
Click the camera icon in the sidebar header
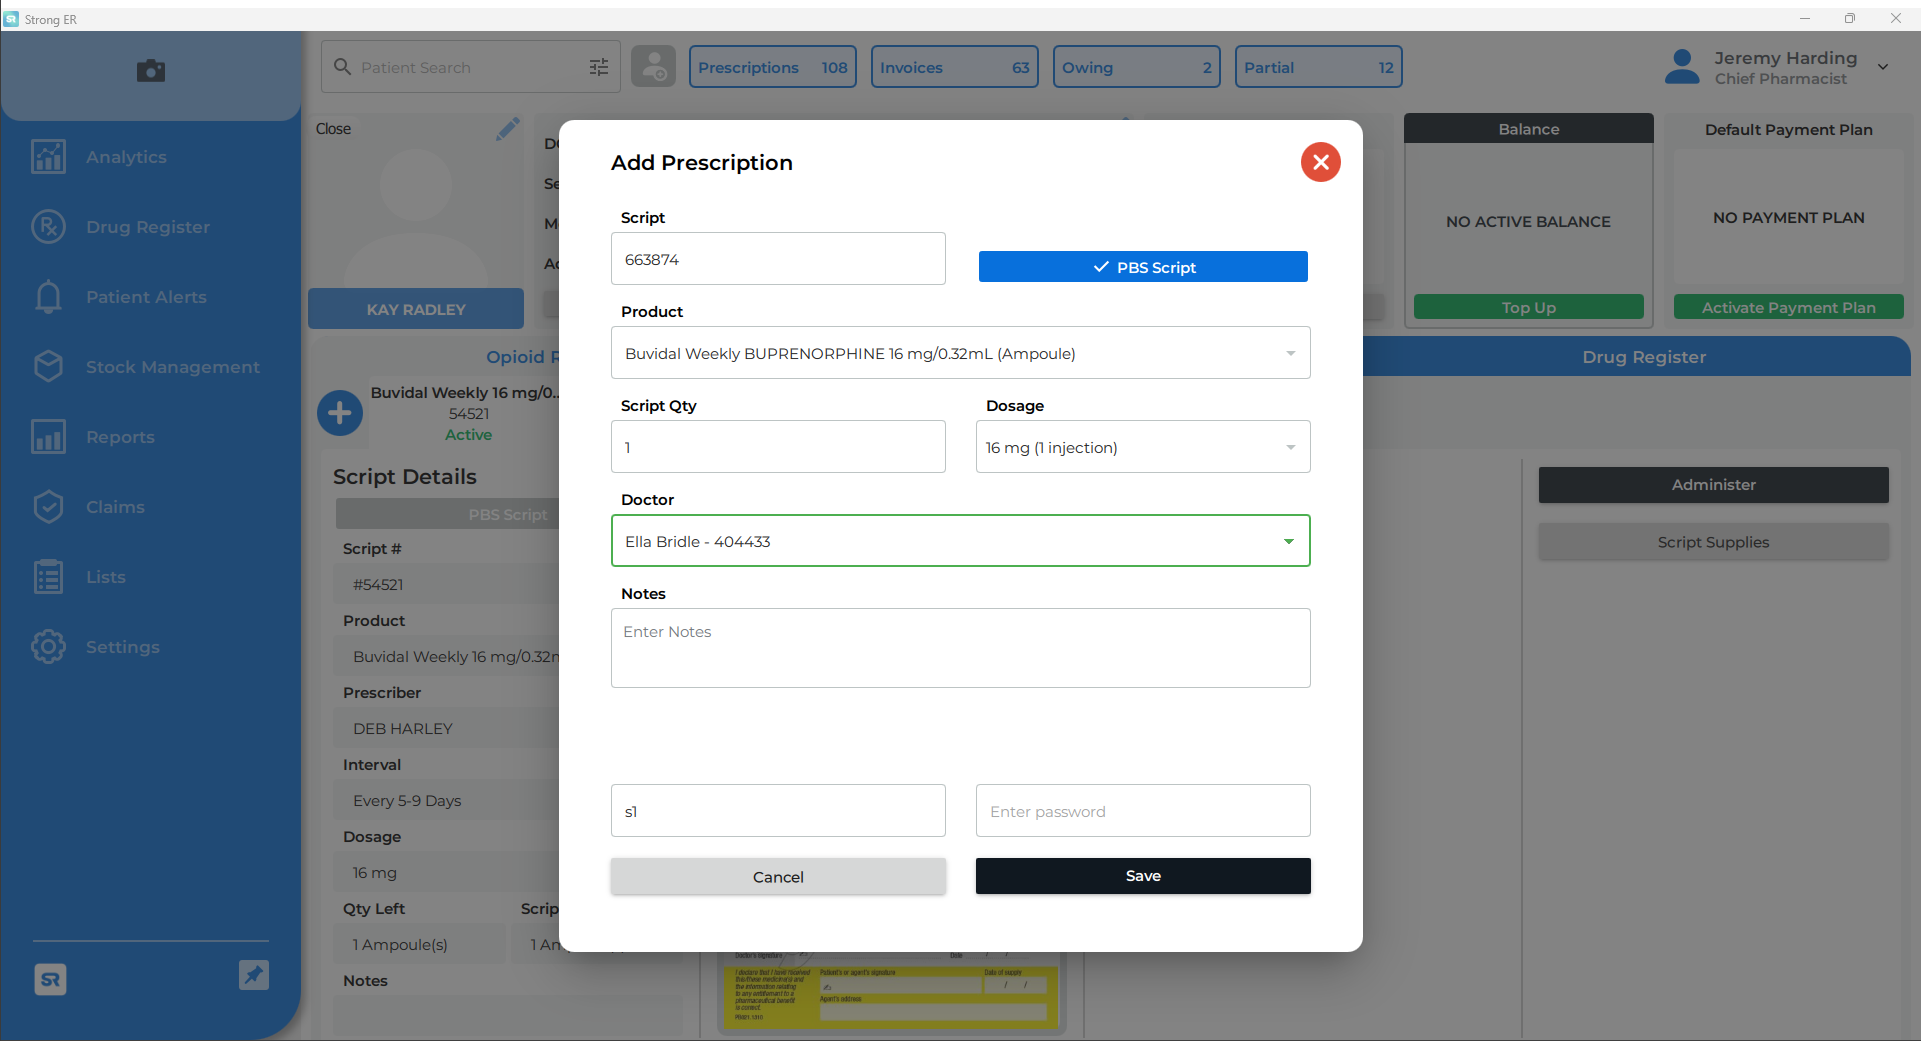[x=151, y=70]
